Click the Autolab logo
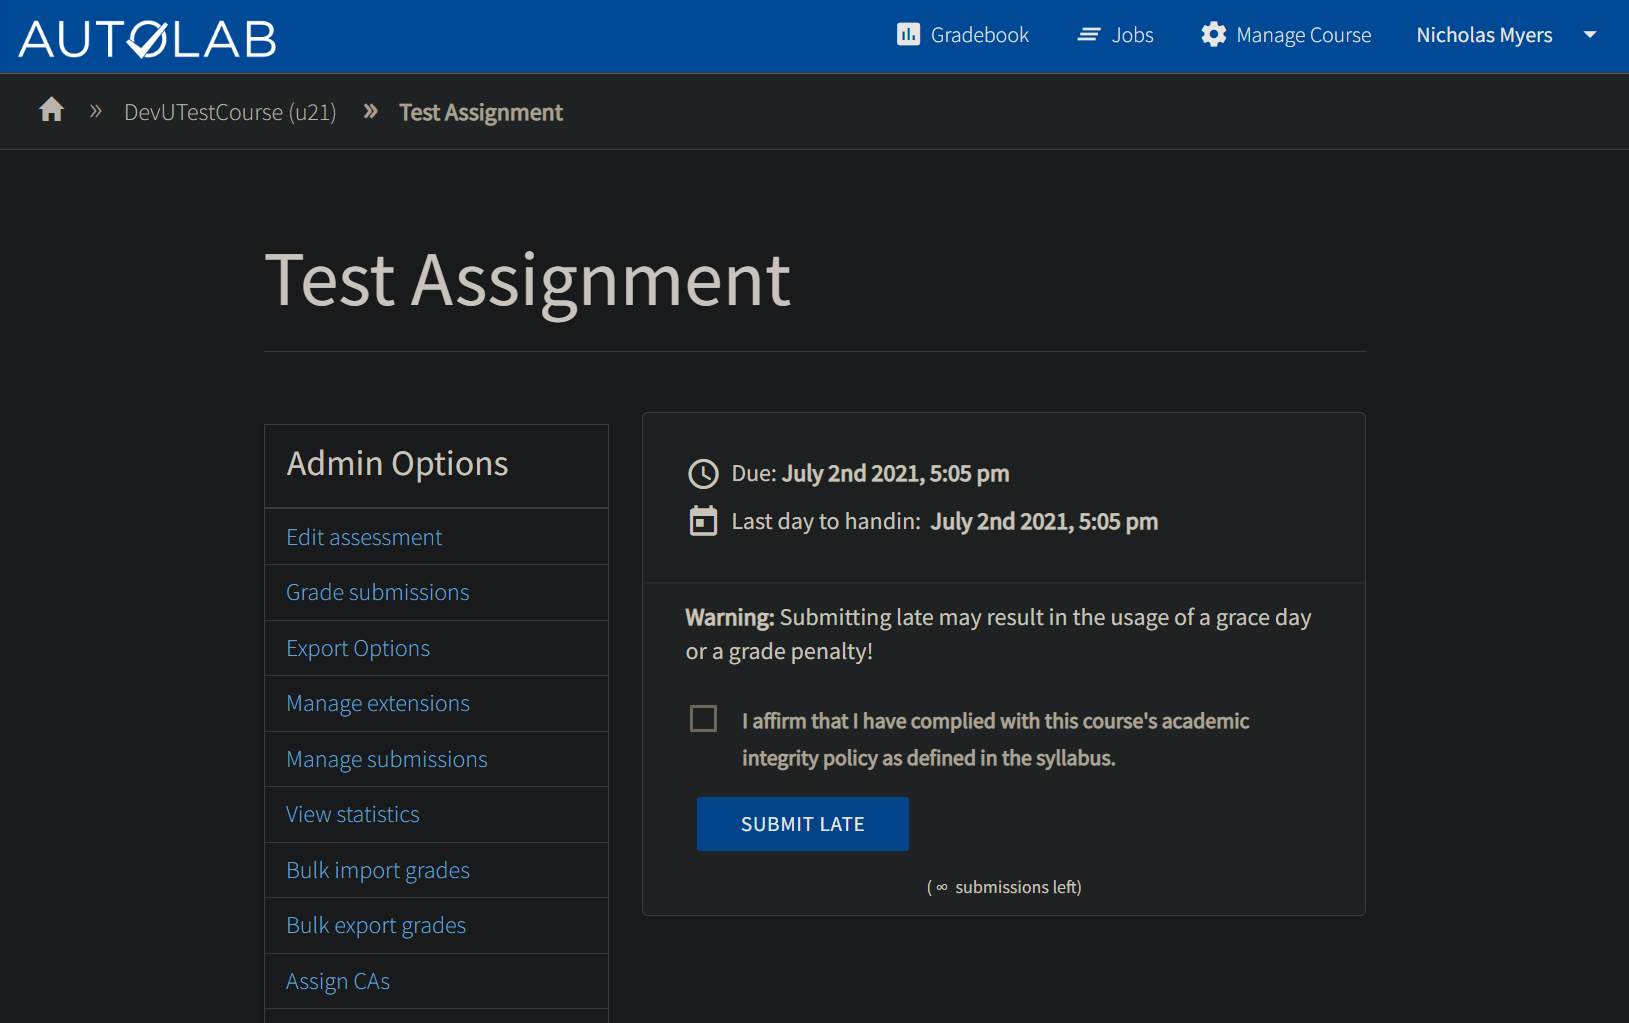This screenshot has width=1629, height=1023. click(147, 39)
